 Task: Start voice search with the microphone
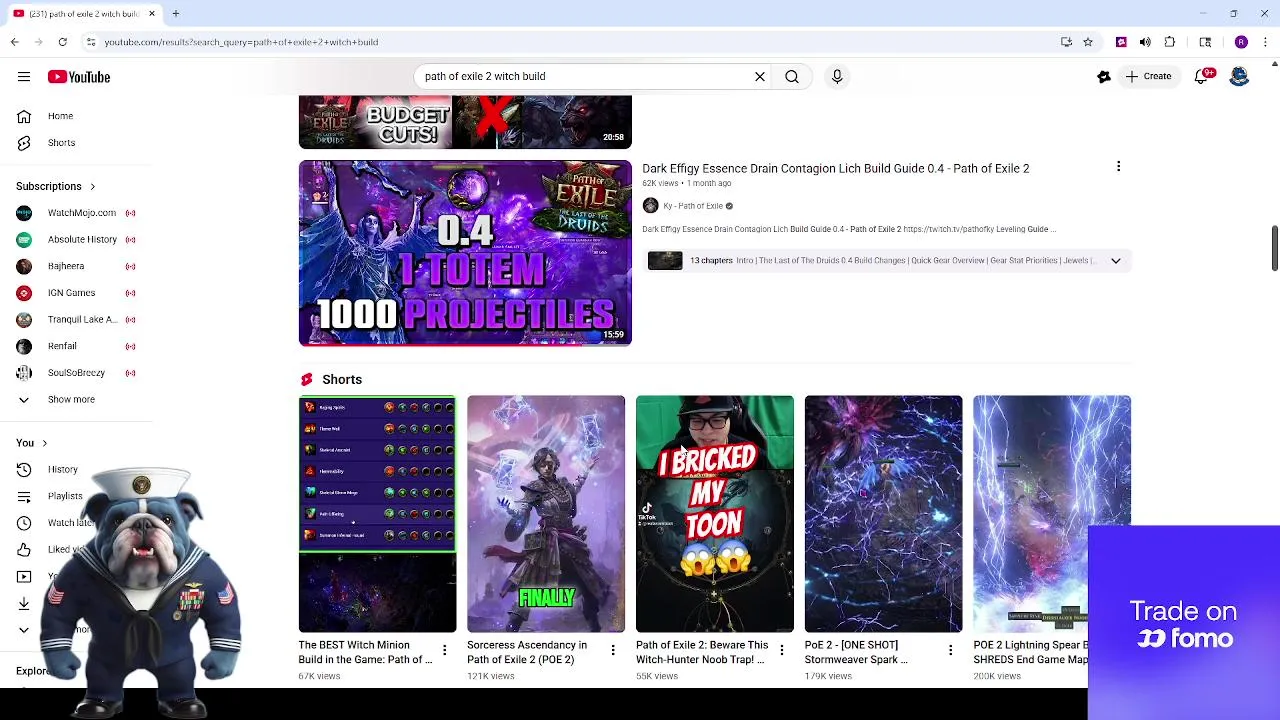pyautogui.click(x=837, y=76)
